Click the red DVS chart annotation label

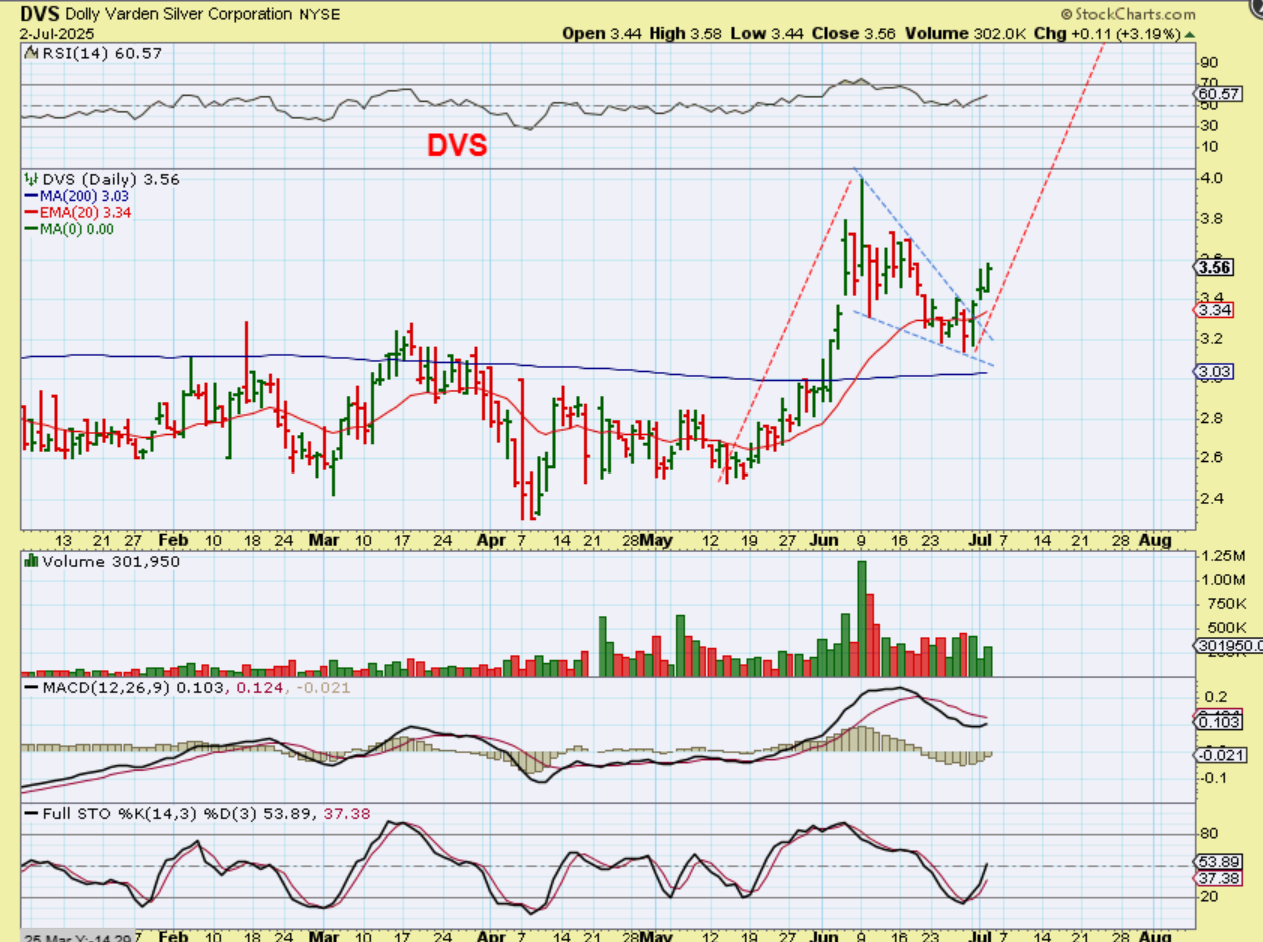pos(457,145)
